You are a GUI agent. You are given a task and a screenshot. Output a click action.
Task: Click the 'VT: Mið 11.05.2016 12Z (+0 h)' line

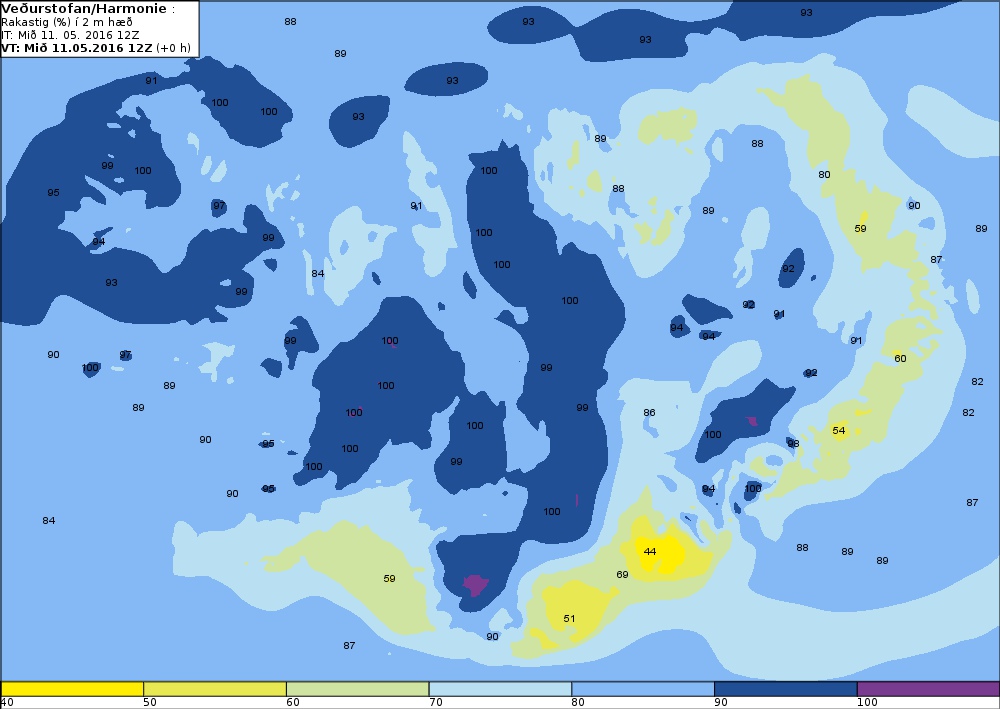pyautogui.click(x=96, y=48)
